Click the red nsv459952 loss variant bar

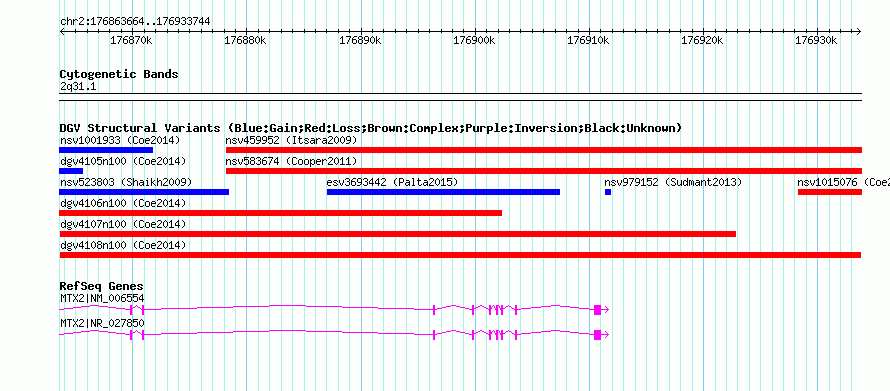pyautogui.click(x=544, y=150)
